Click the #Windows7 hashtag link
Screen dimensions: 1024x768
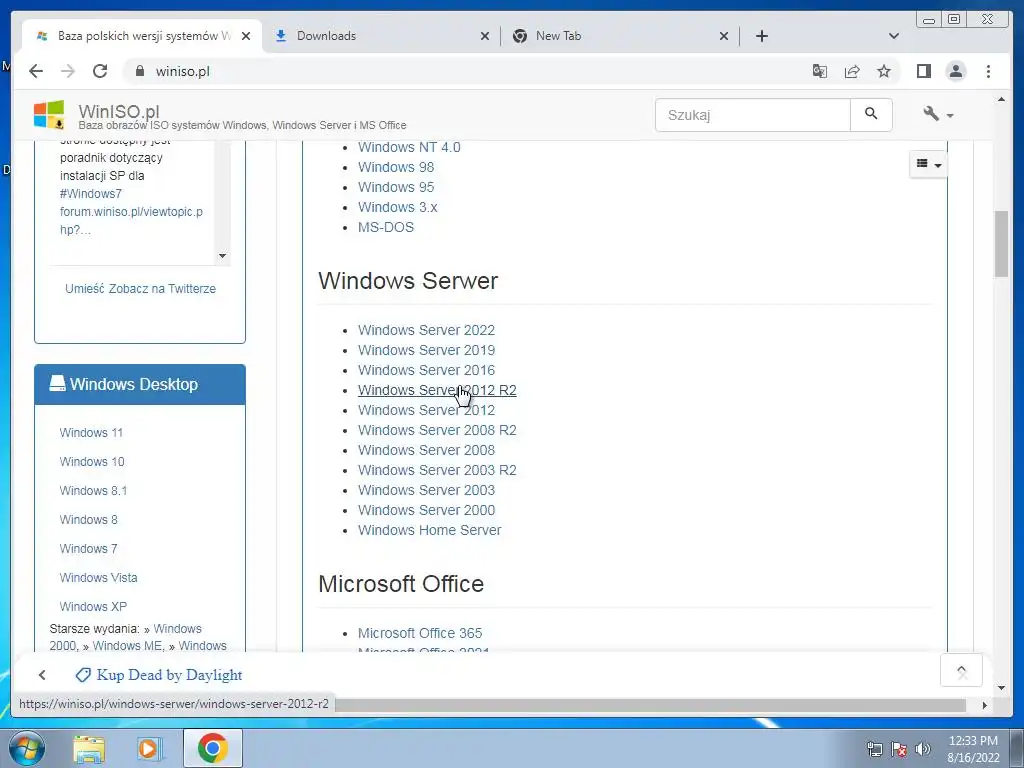[91, 194]
